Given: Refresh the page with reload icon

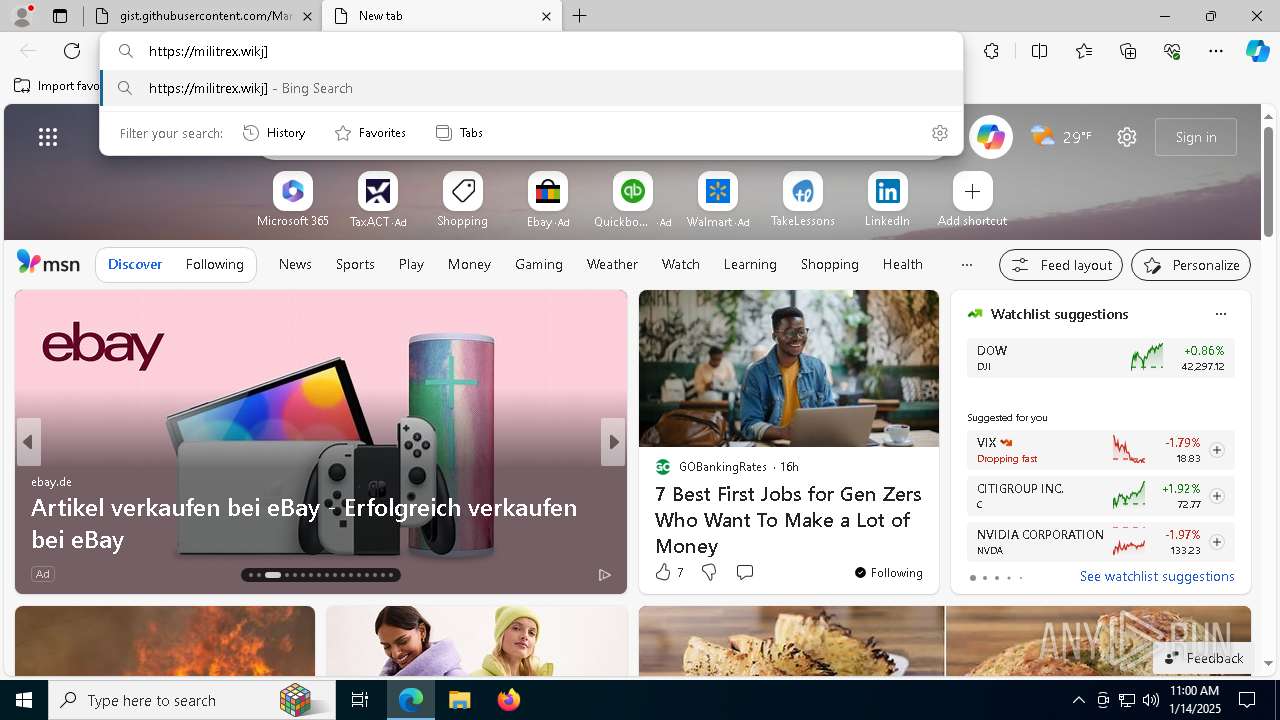Looking at the screenshot, I should [72, 51].
